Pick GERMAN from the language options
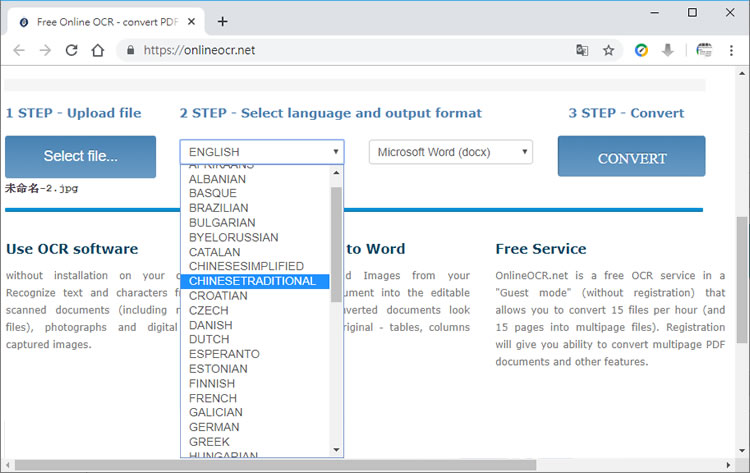 pyautogui.click(x=215, y=427)
